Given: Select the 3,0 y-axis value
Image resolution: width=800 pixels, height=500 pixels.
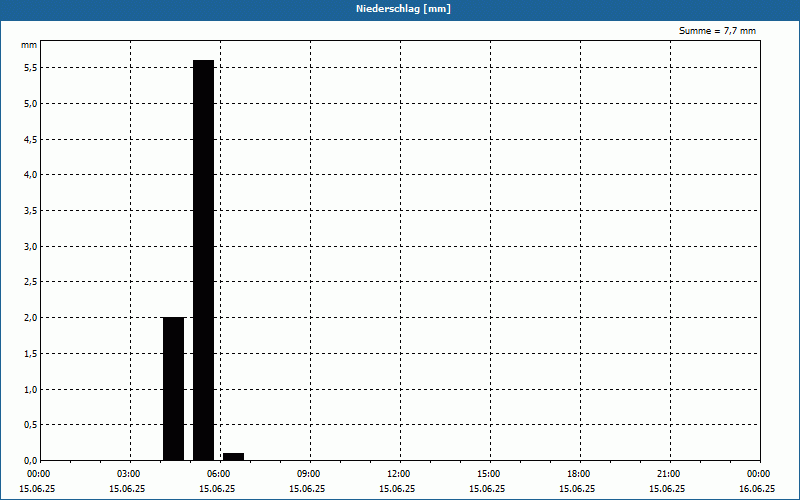Looking at the screenshot, I should [x=31, y=246].
